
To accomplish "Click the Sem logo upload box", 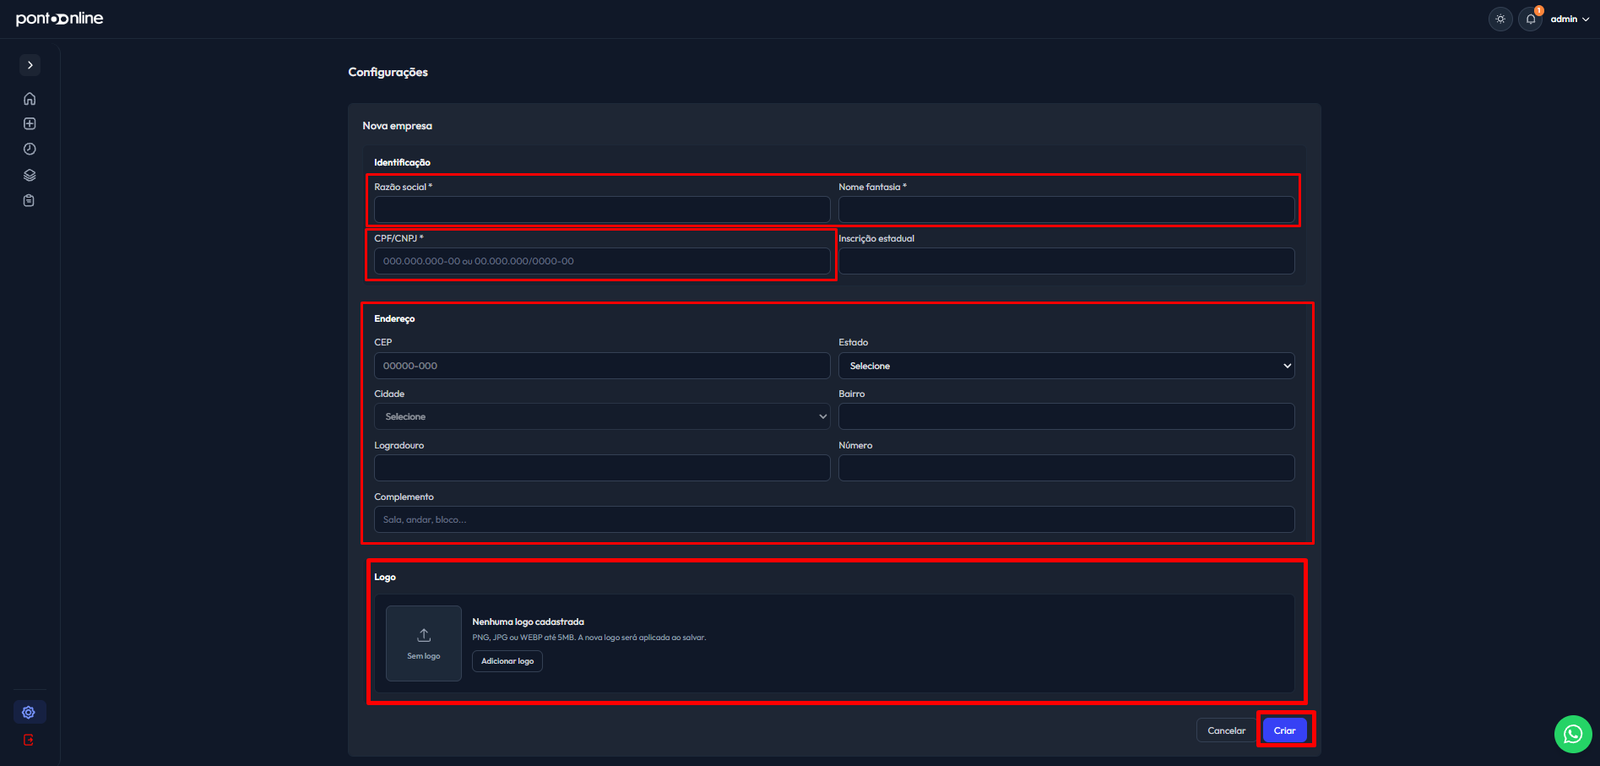I will [x=424, y=643].
